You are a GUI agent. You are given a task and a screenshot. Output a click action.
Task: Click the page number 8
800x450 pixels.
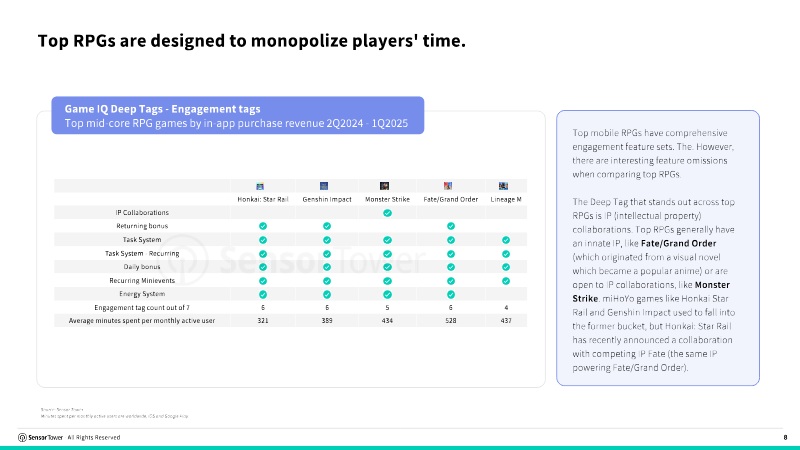(785, 438)
